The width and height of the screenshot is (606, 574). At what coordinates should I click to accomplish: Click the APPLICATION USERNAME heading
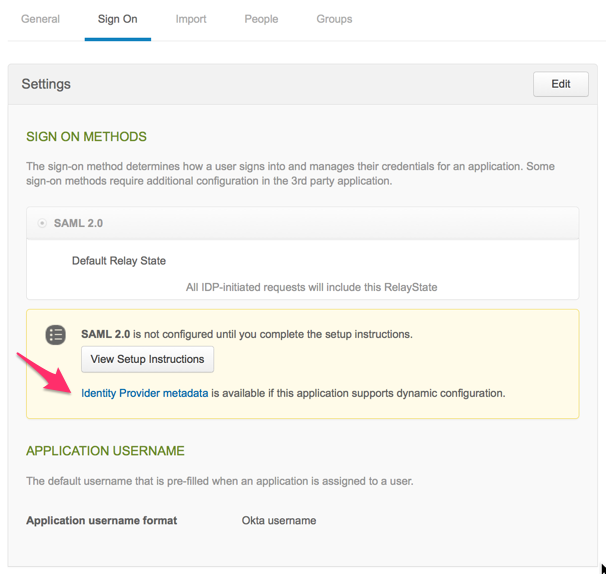click(105, 451)
